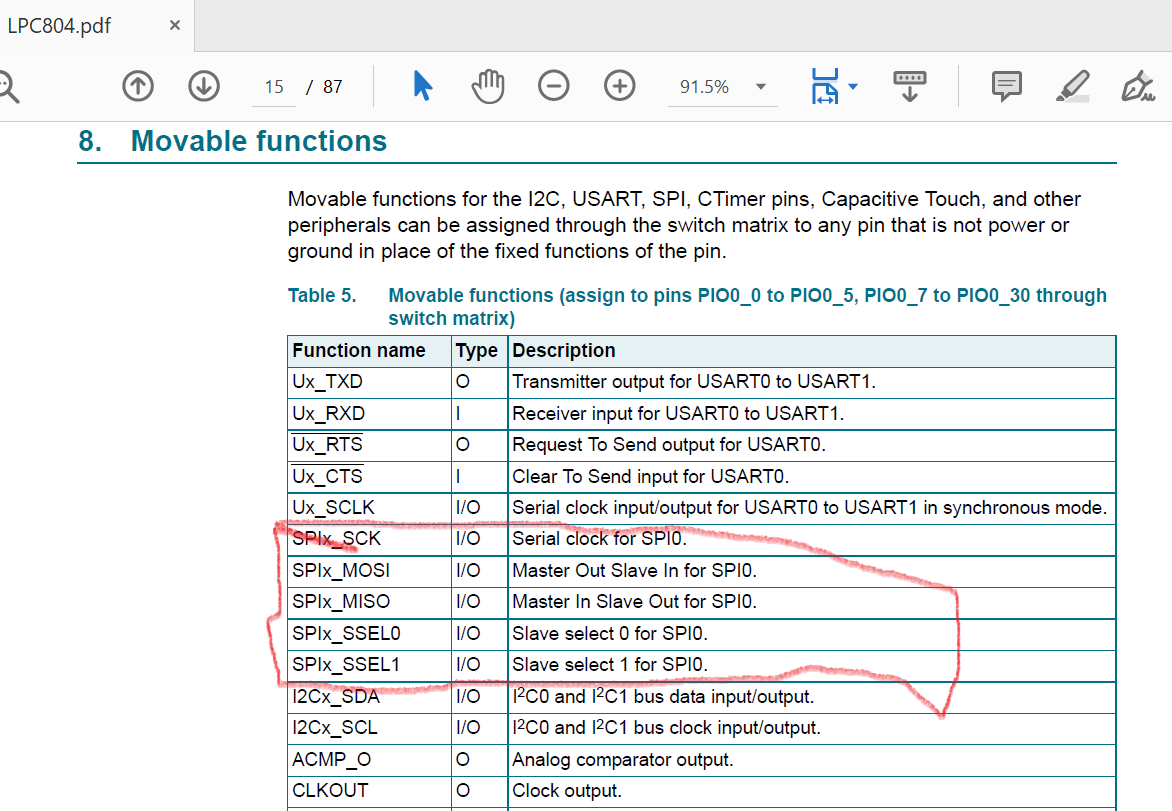This screenshot has height=811, width=1172.
Task: Click the page scrolling display icon
Action: 909,86
